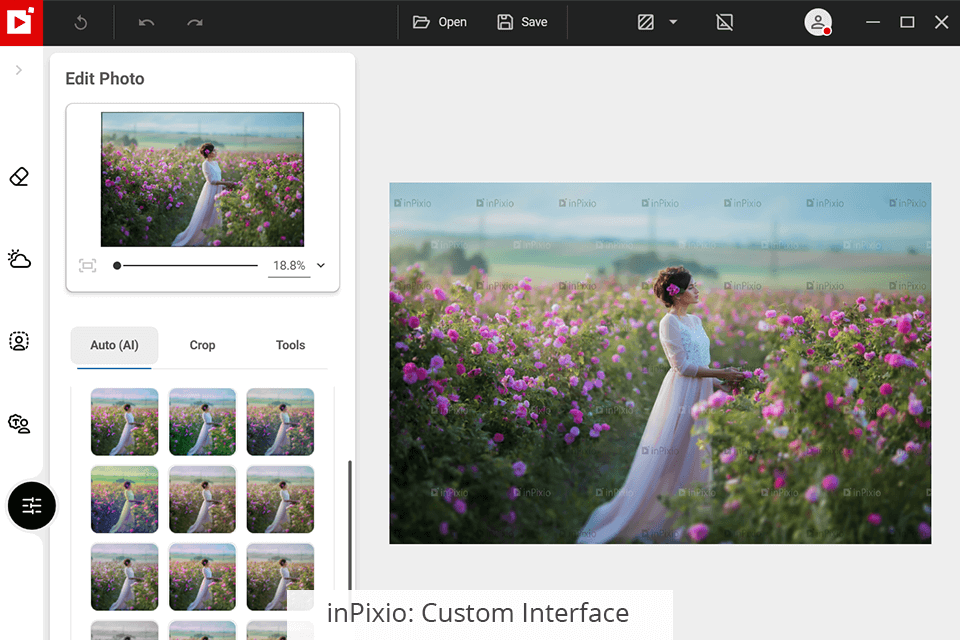Click the Save button
The height and width of the screenshot is (640, 960).
coord(522,22)
